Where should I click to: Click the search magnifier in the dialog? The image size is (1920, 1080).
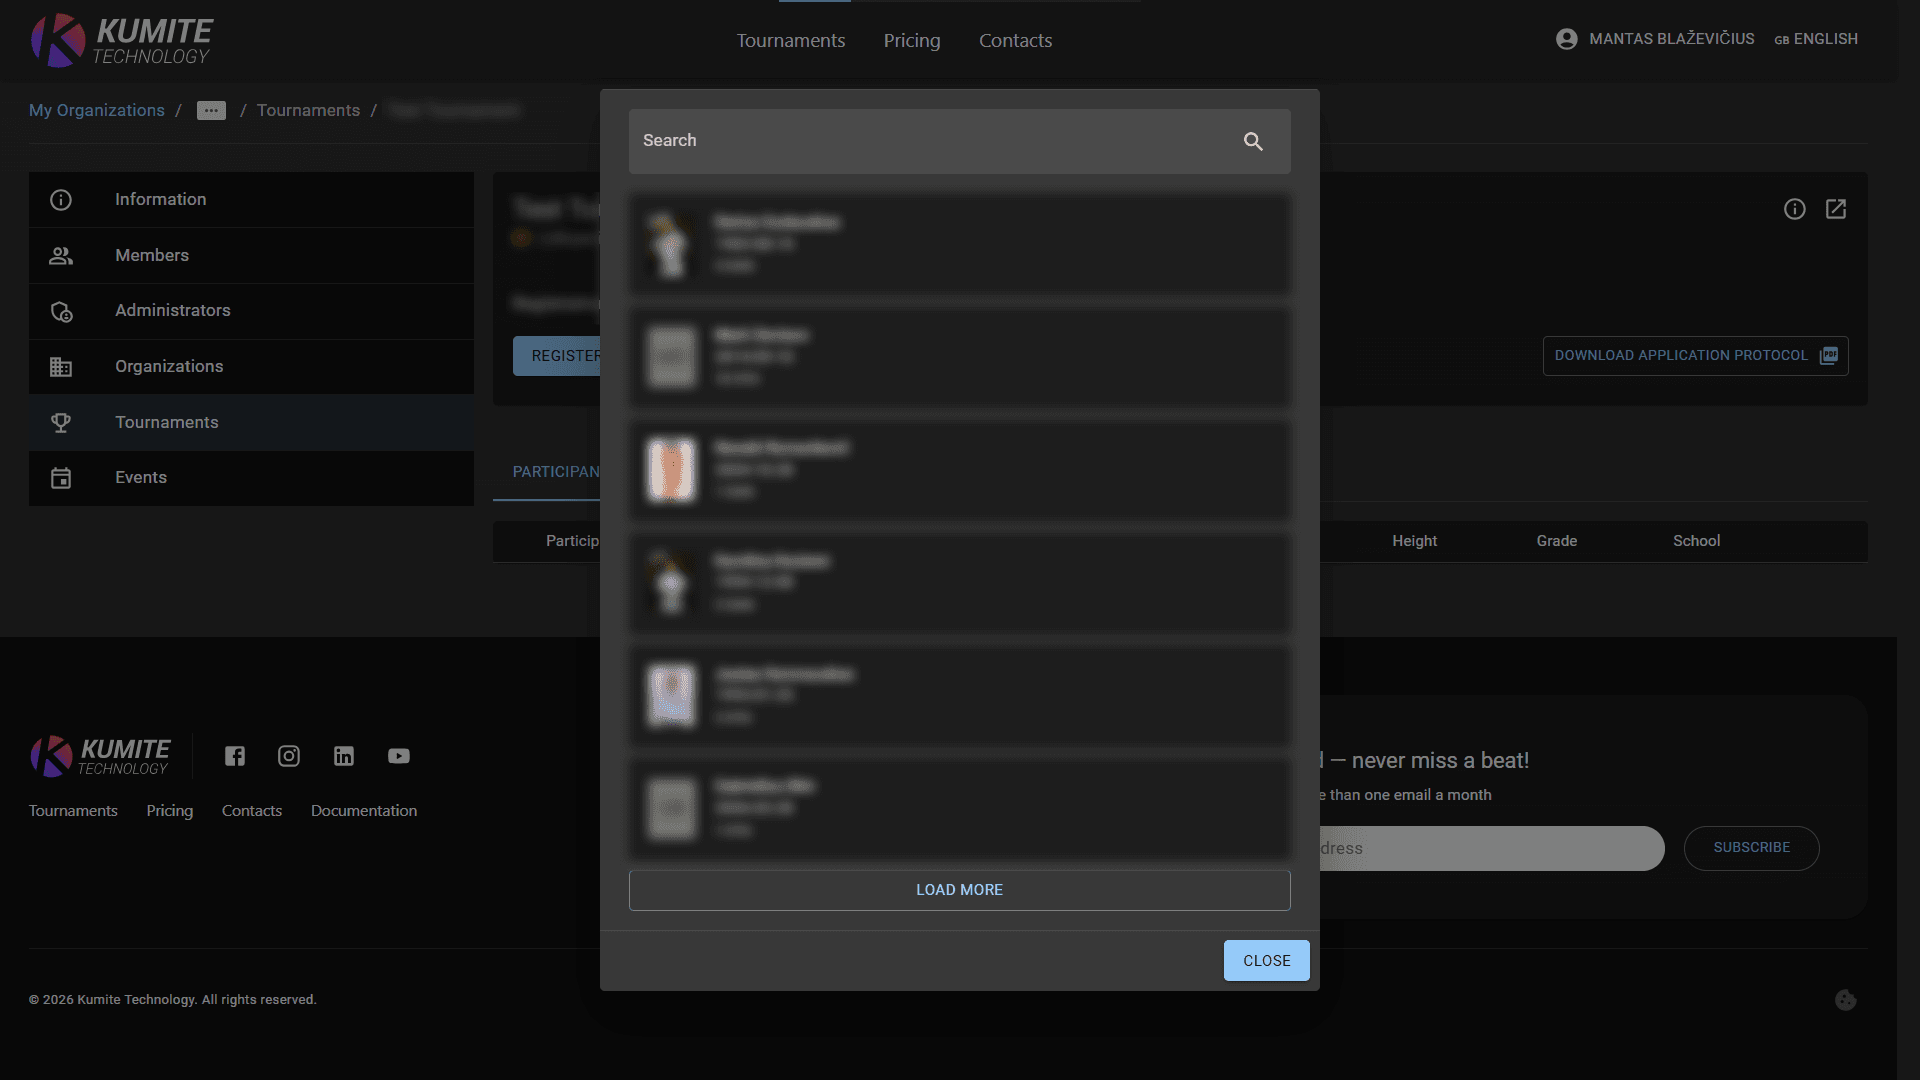click(x=1252, y=141)
